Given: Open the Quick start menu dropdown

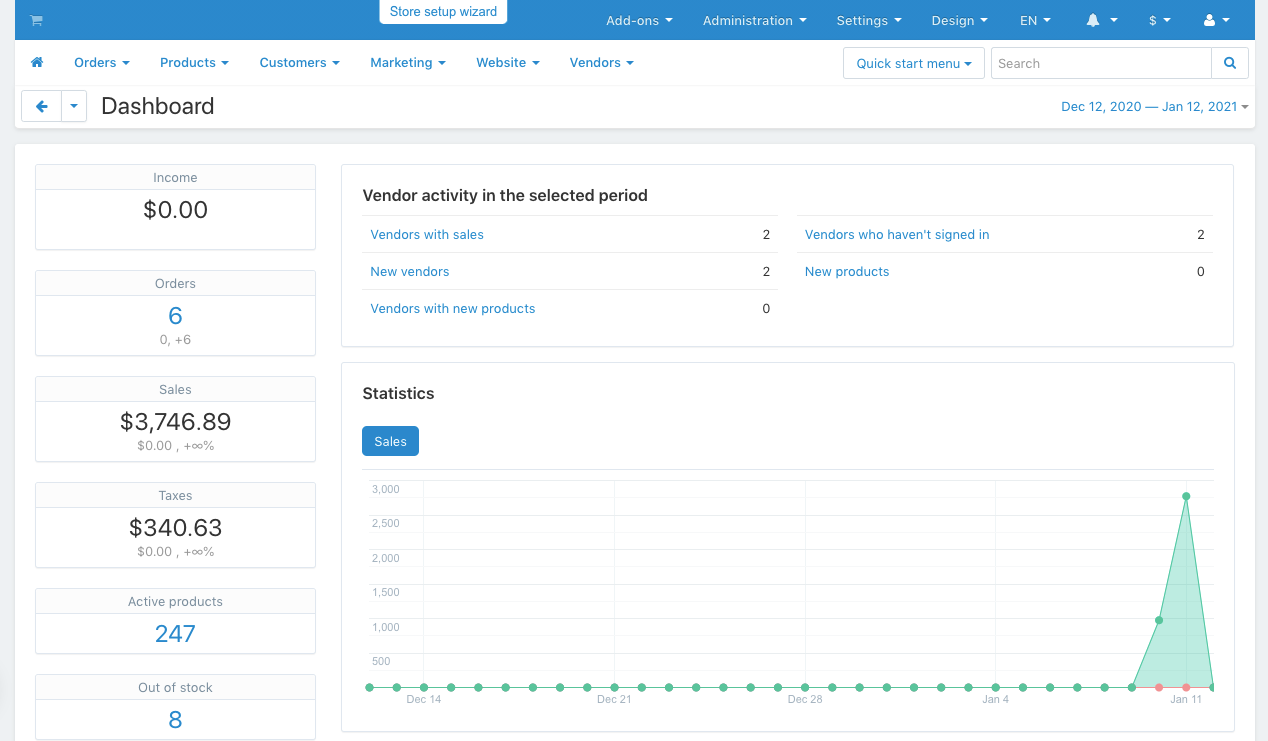Looking at the screenshot, I should click(x=913, y=63).
